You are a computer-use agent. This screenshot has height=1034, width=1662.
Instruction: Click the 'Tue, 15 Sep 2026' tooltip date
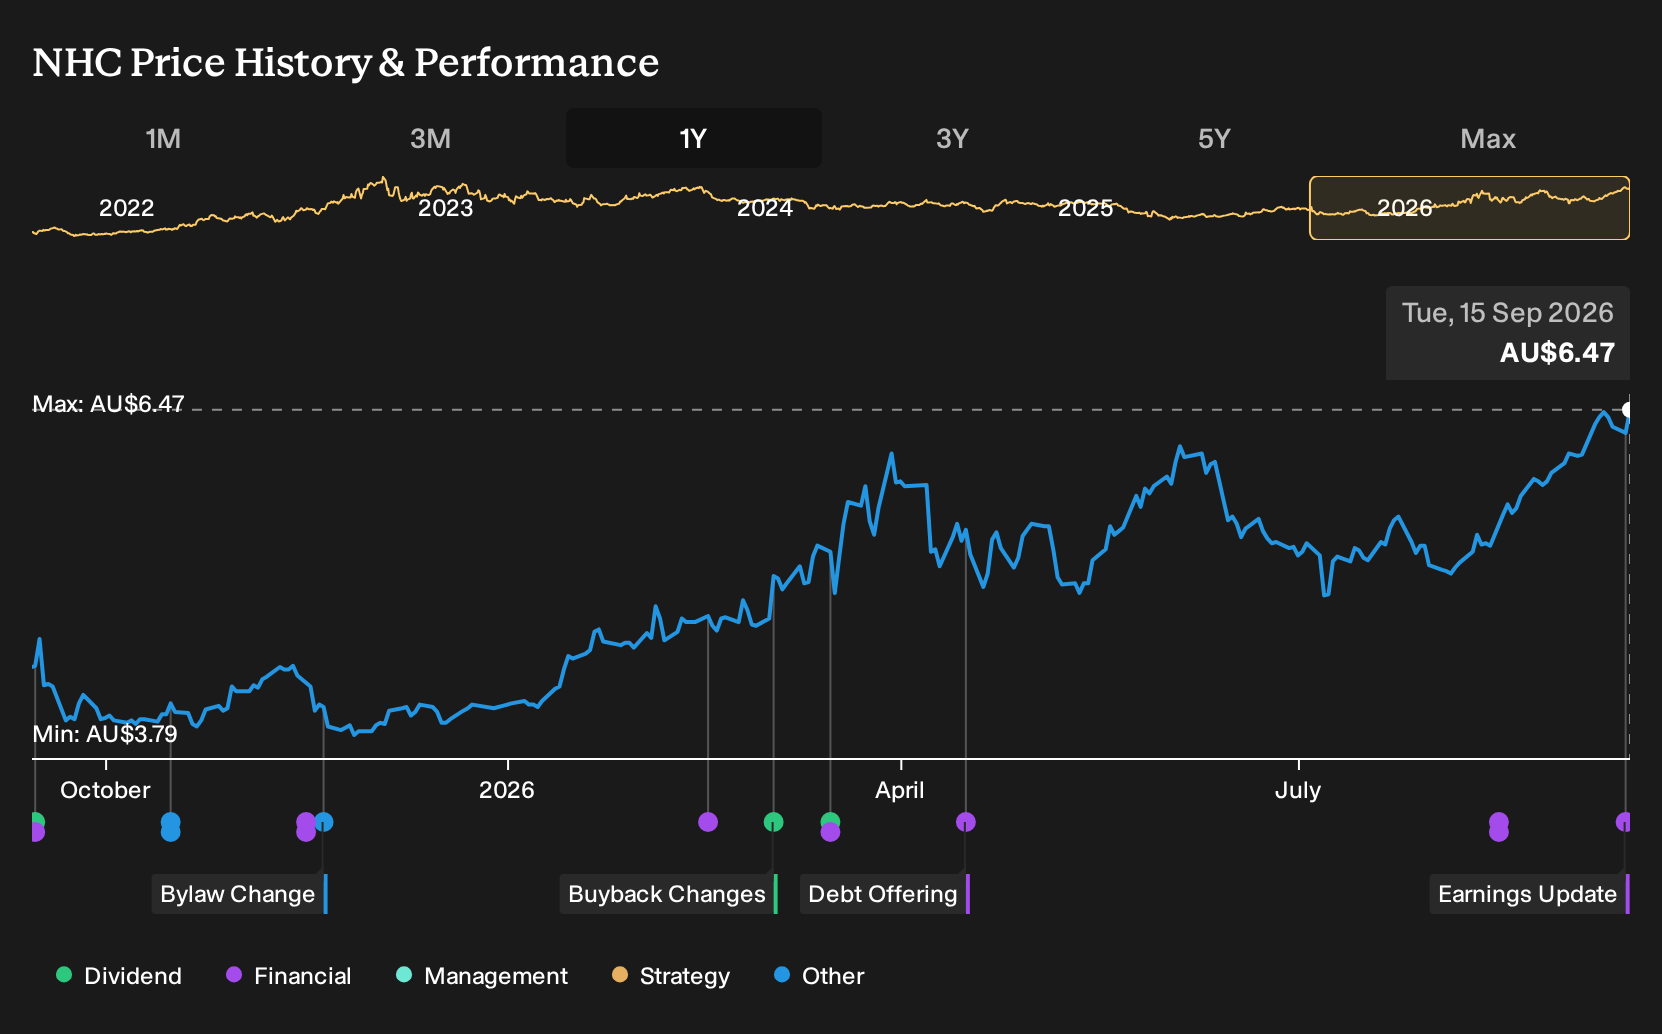[1507, 313]
